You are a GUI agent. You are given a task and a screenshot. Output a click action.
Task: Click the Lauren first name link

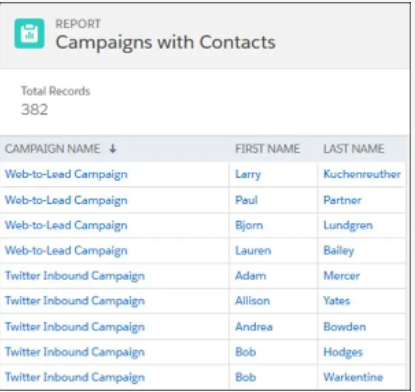(253, 251)
